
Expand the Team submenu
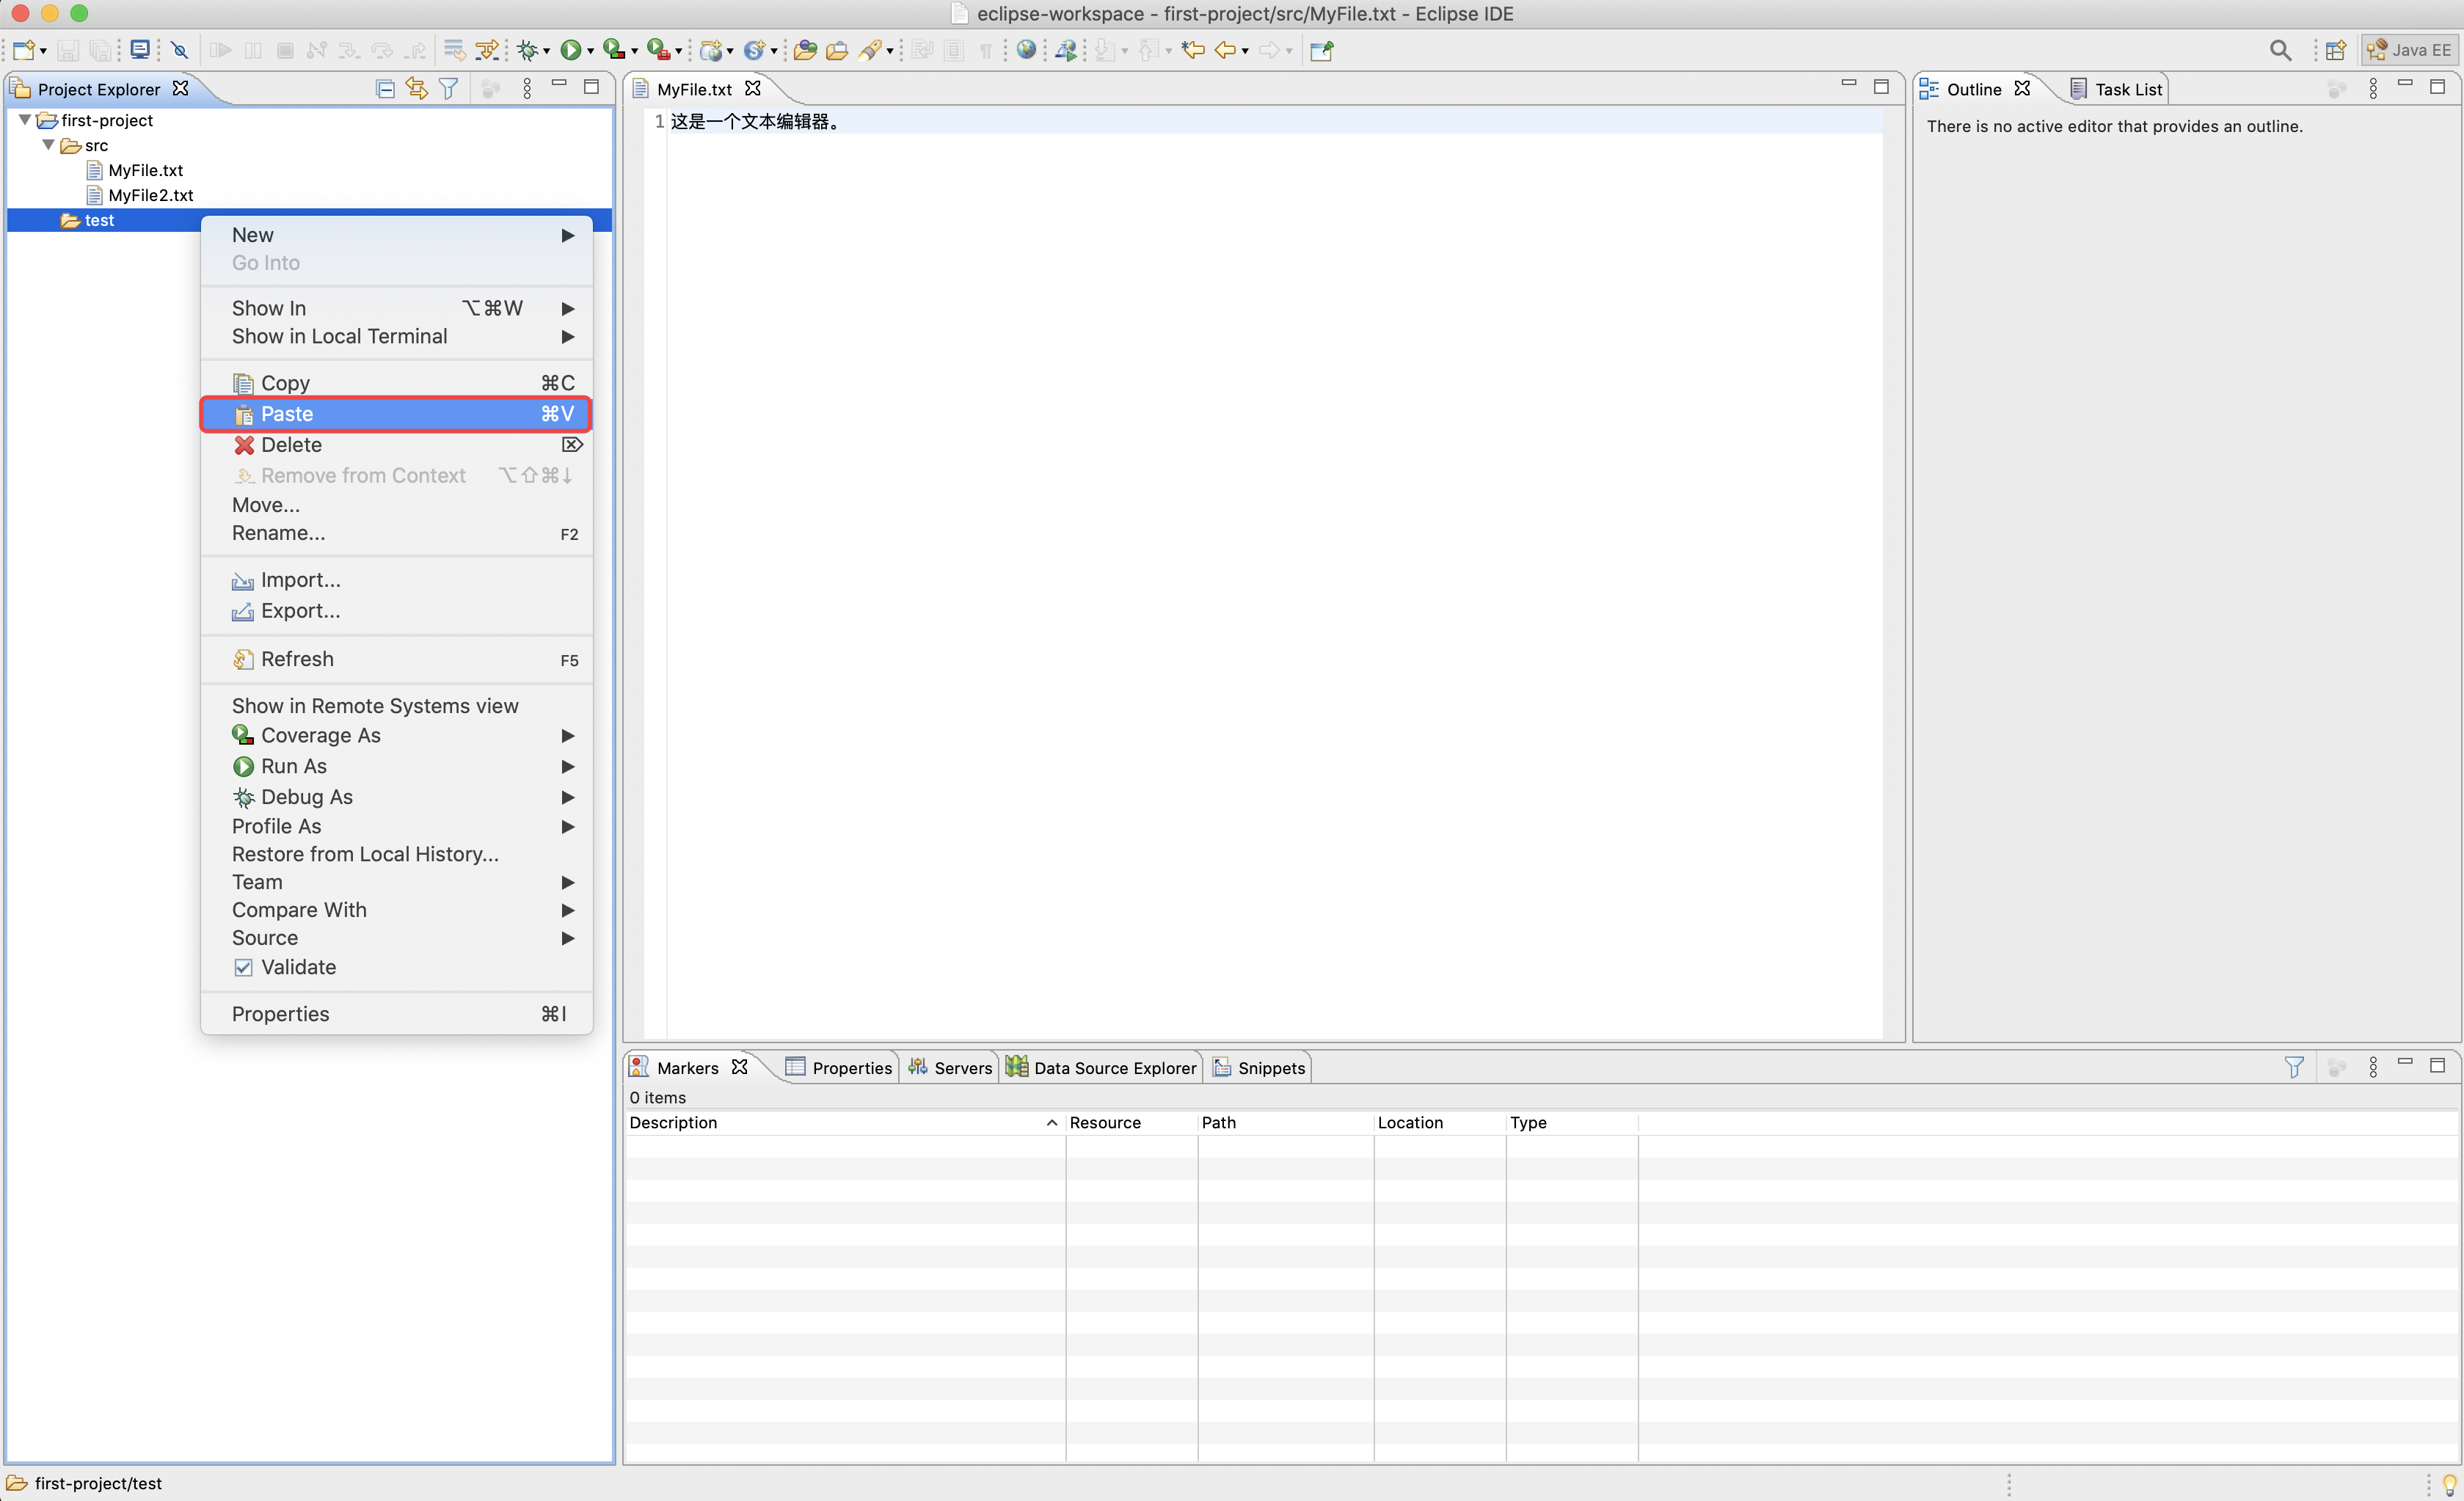[398, 882]
